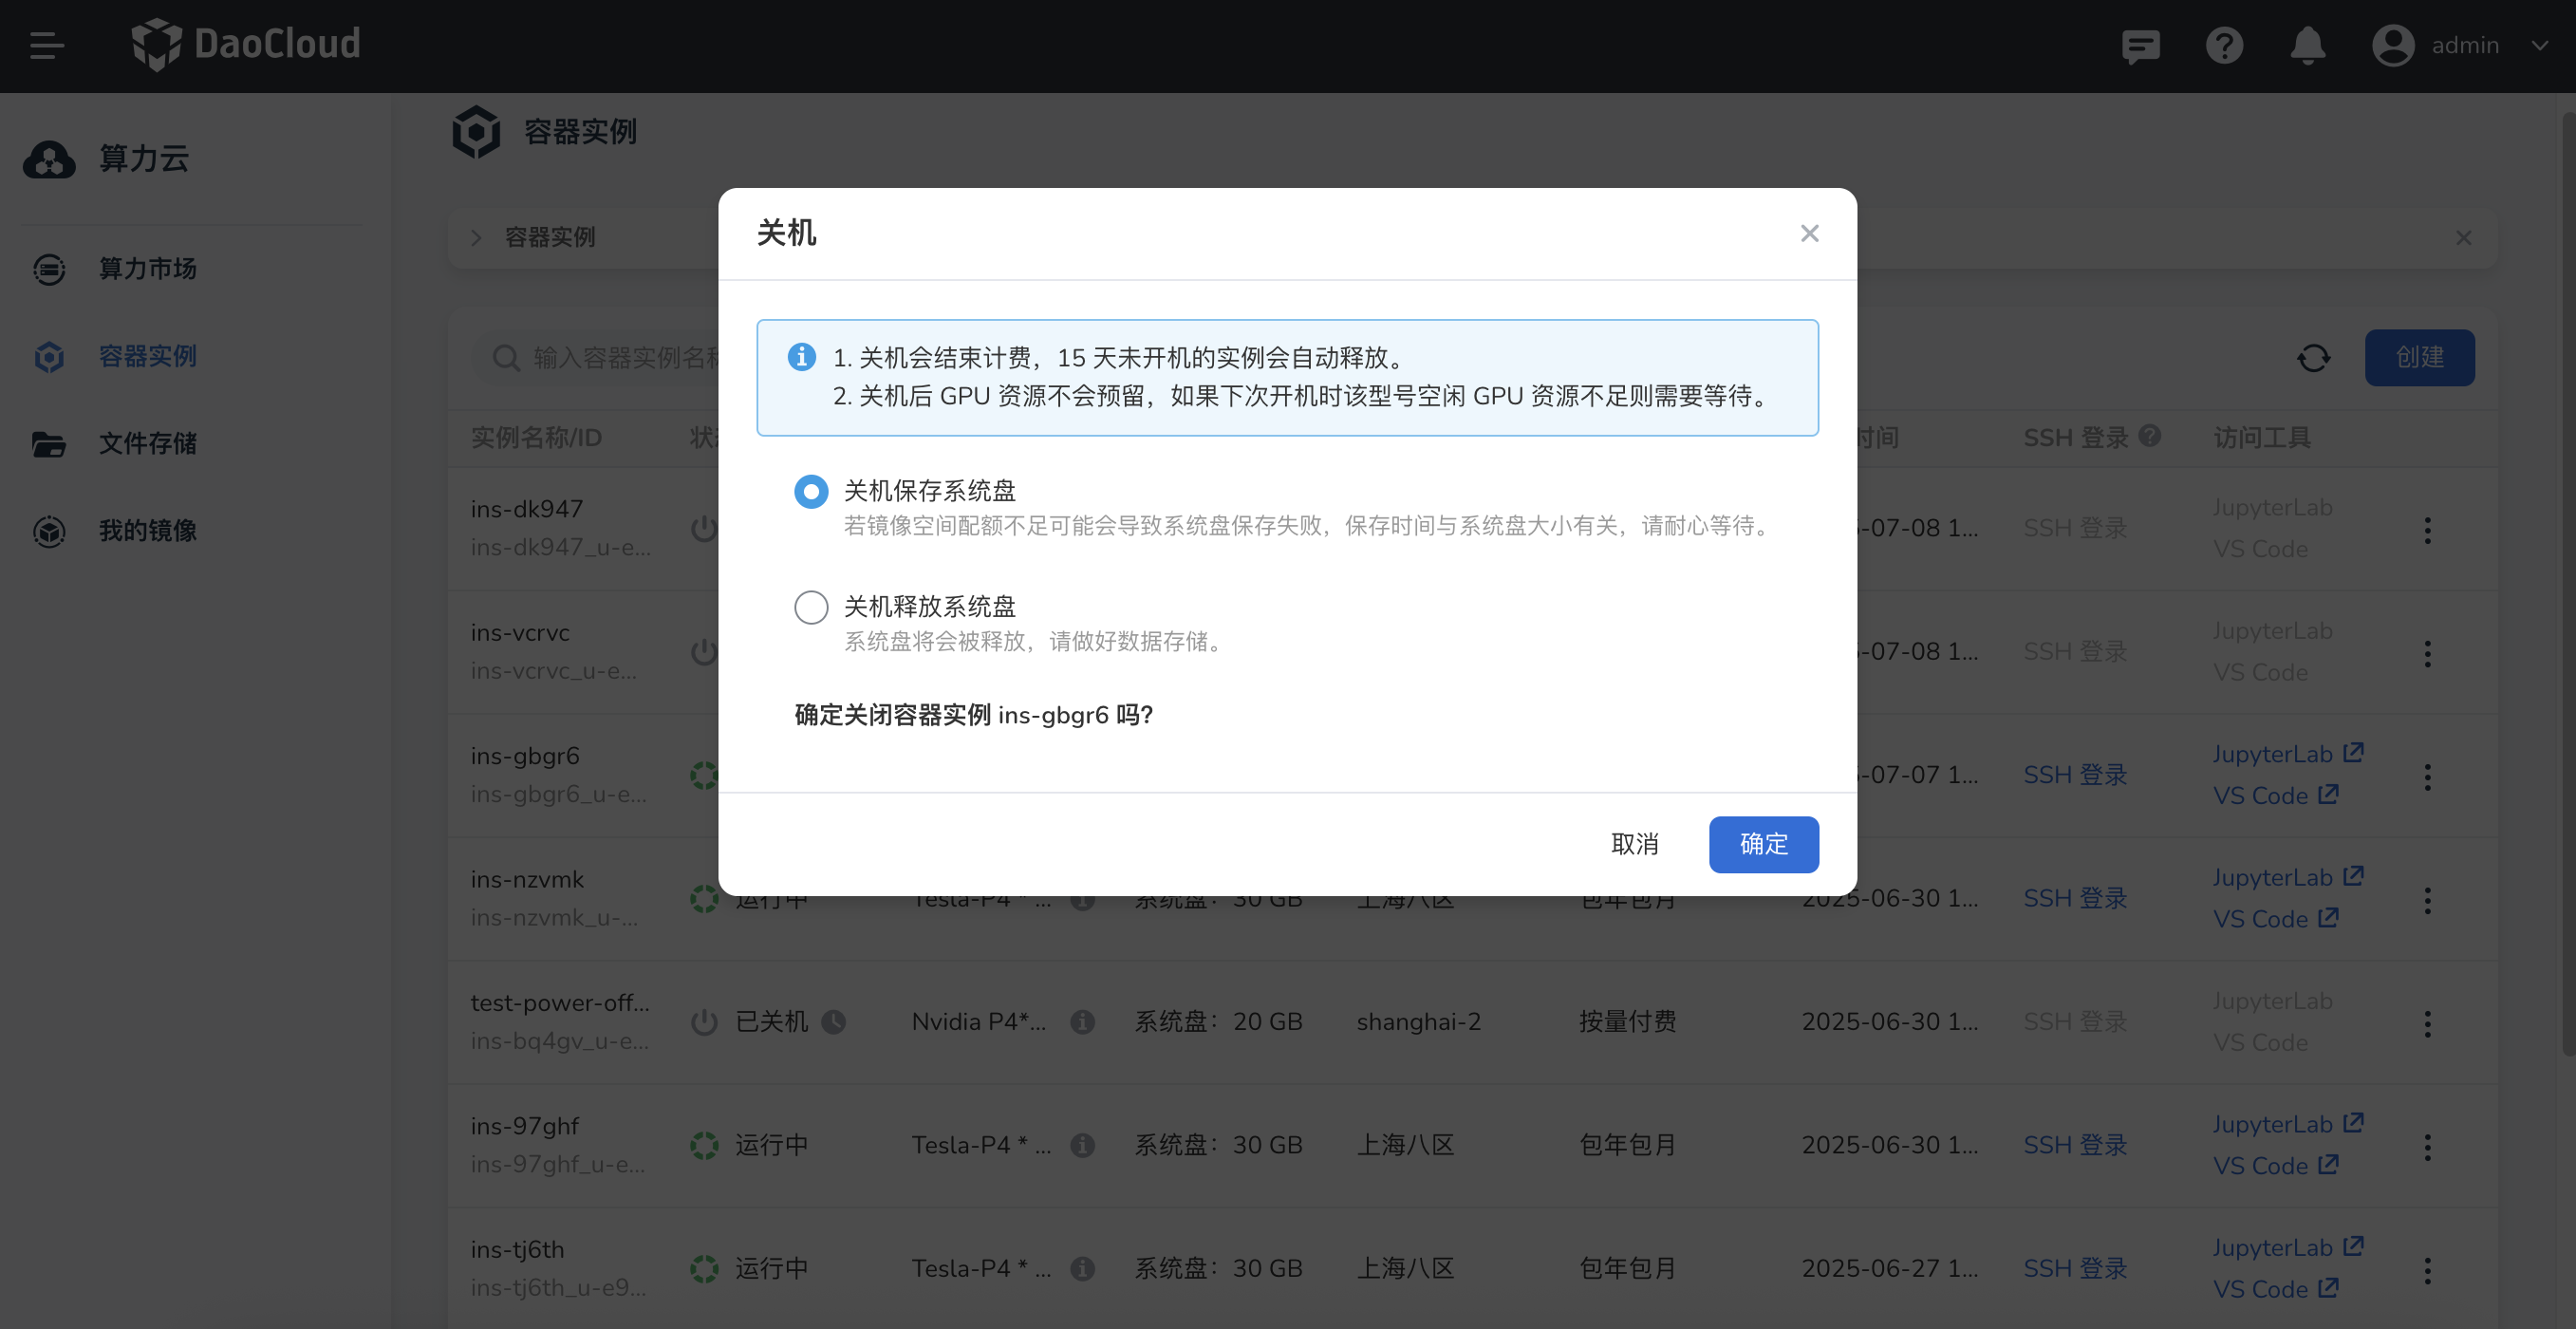The height and width of the screenshot is (1329, 2576).
Task: Open the help icon in the top bar
Action: [x=2224, y=45]
